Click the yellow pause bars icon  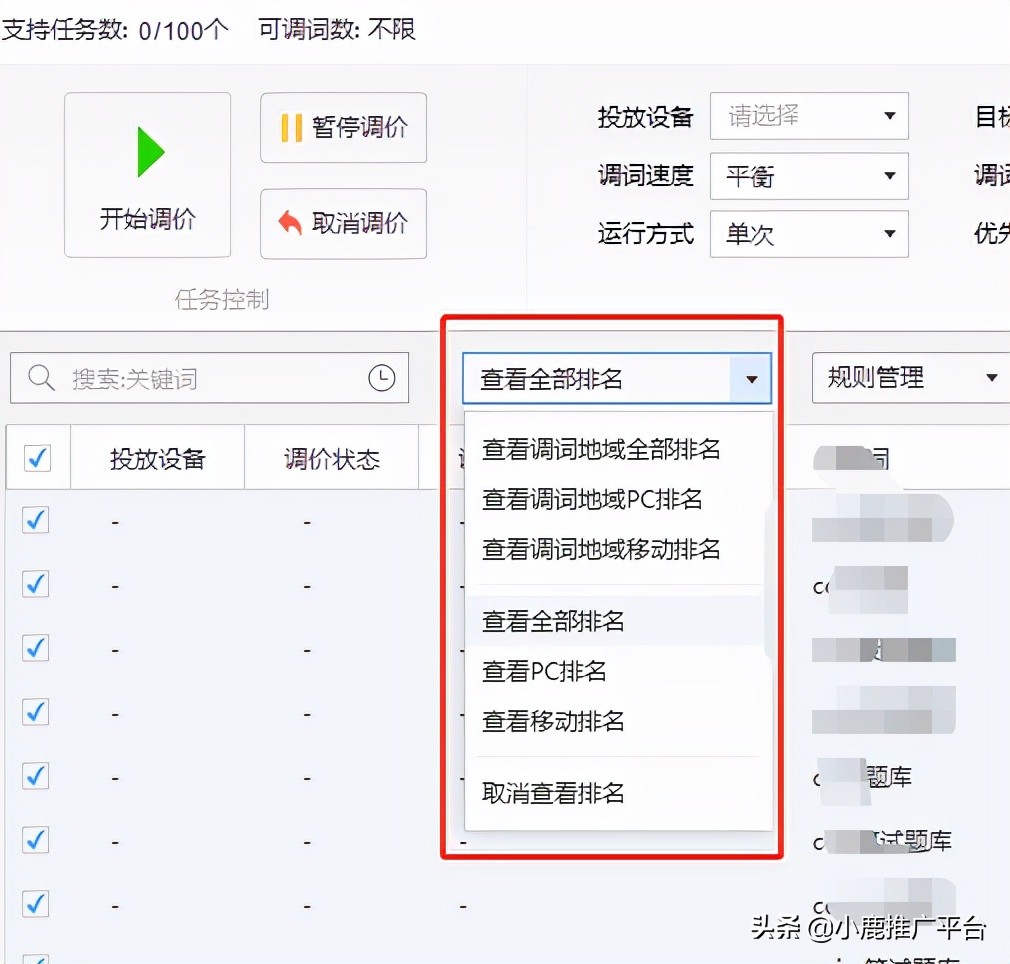click(292, 126)
